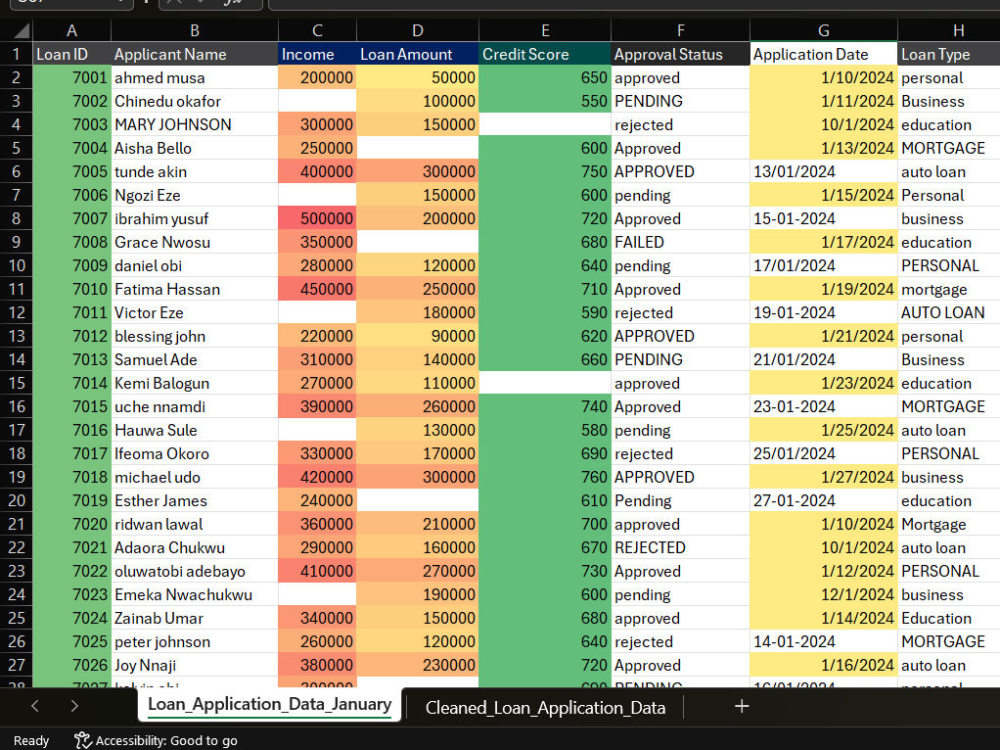Select cell with name ahmed musa

coord(195,78)
